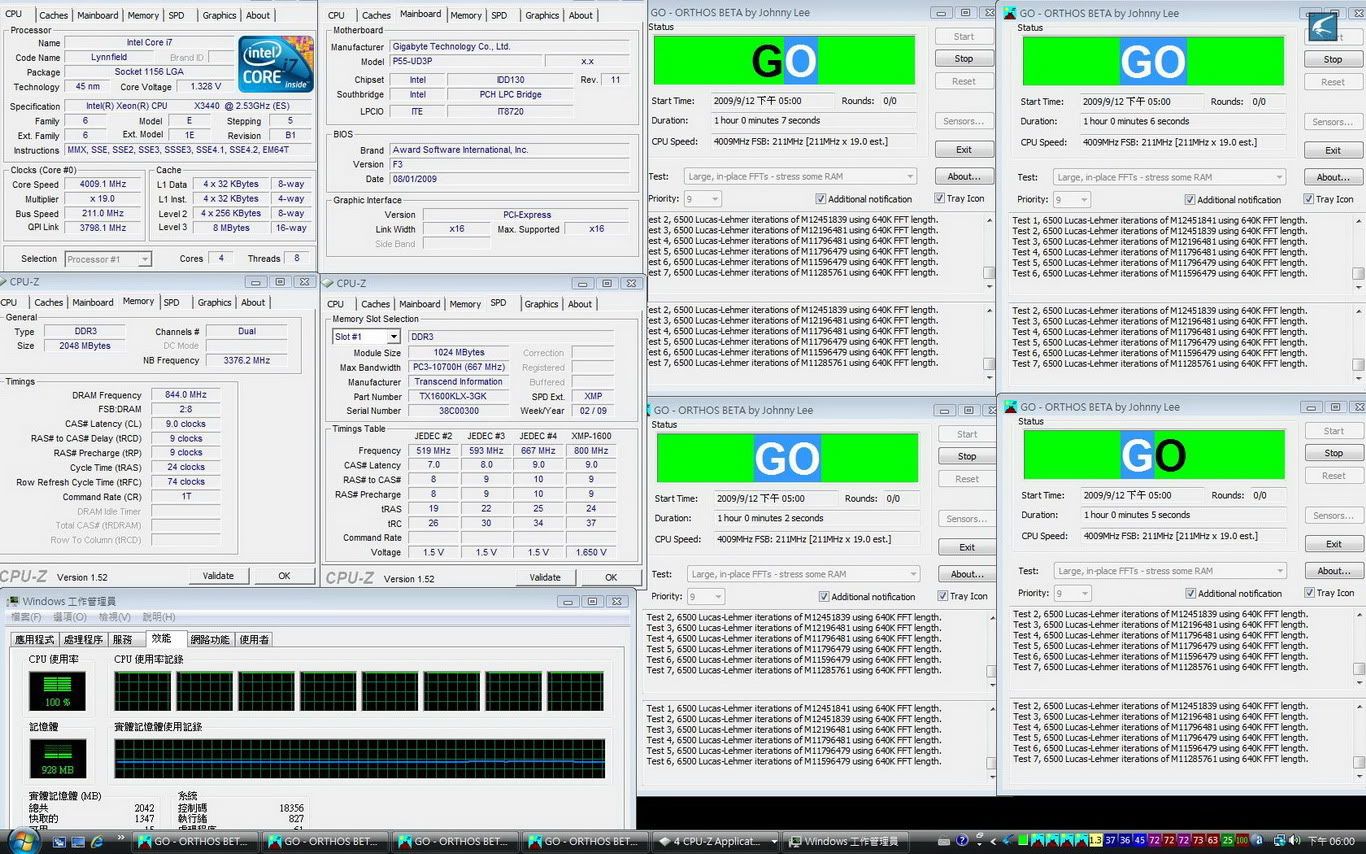Open the volume speaker tray icon
Image resolution: width=1366 pixels, height=854 pixels.
[1294, 841]
